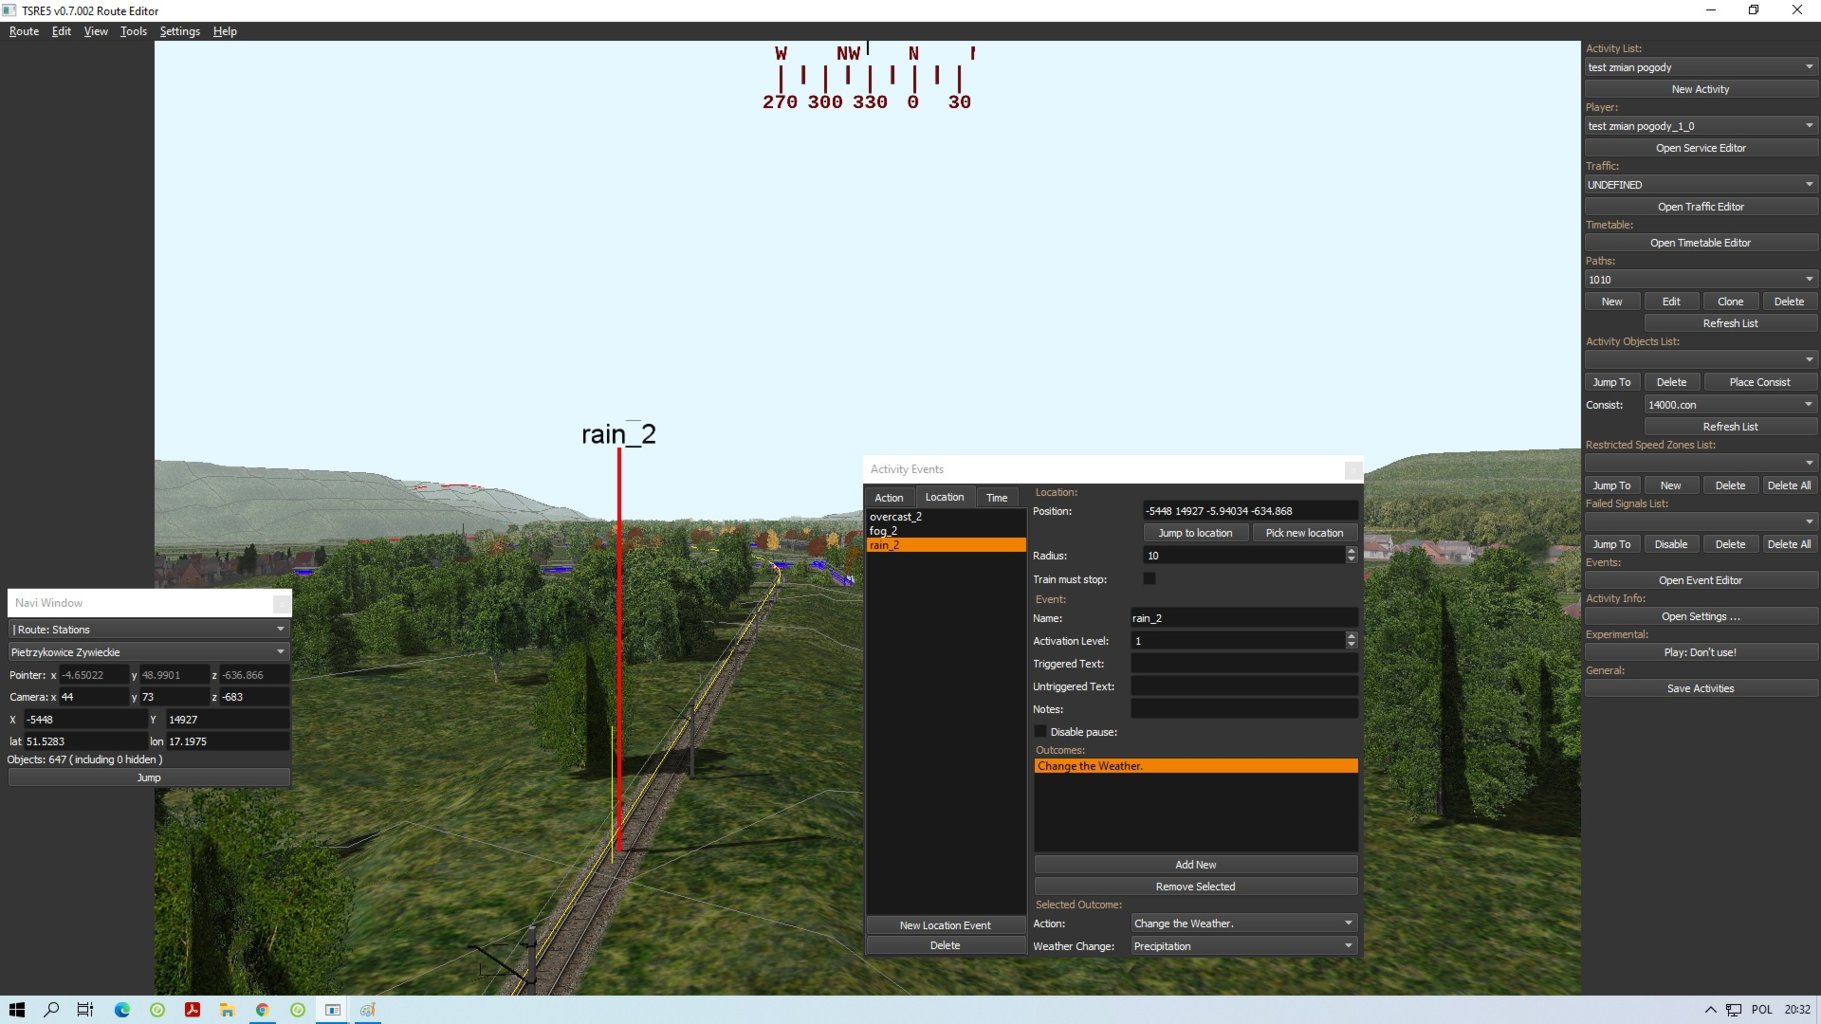Launch Adobe Acrobat from the taskbar
Viewport: 1821px width, 1024px height.
[x=192, y=1010]
